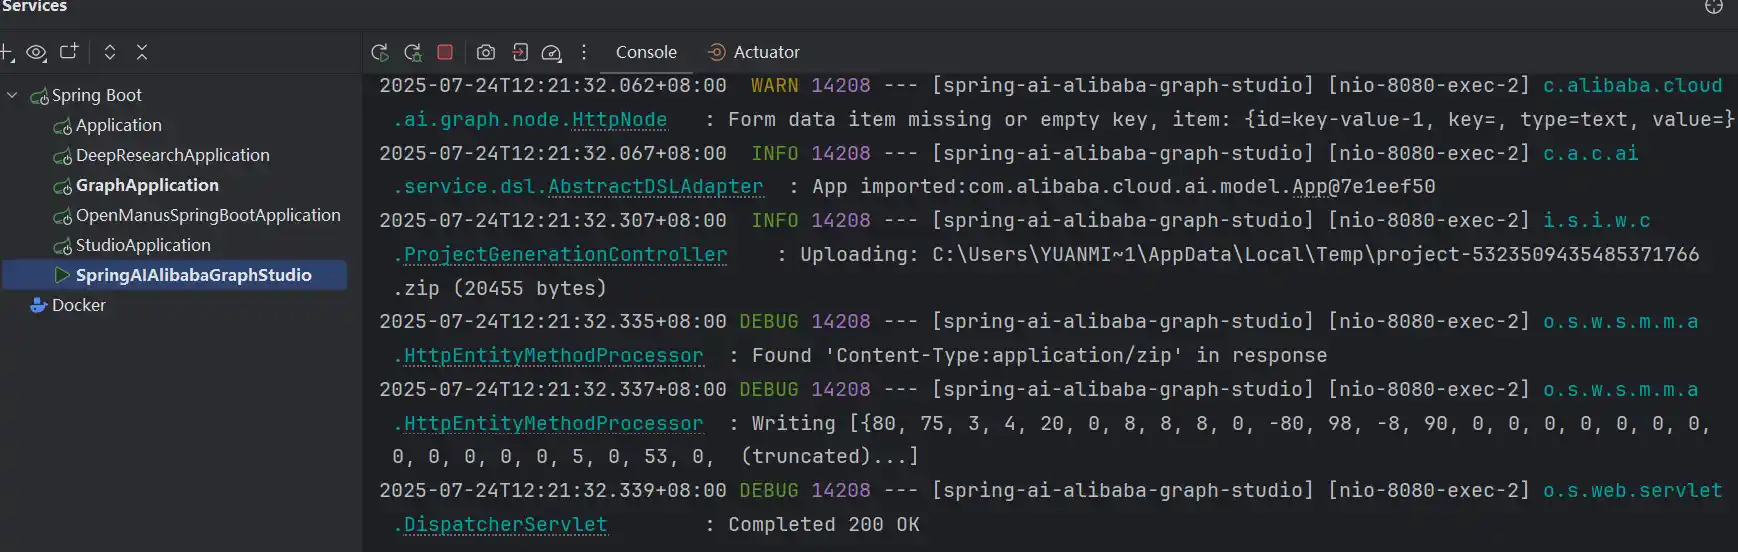
Task: Switch to the Actuator tab
Action: pos(765,52)
